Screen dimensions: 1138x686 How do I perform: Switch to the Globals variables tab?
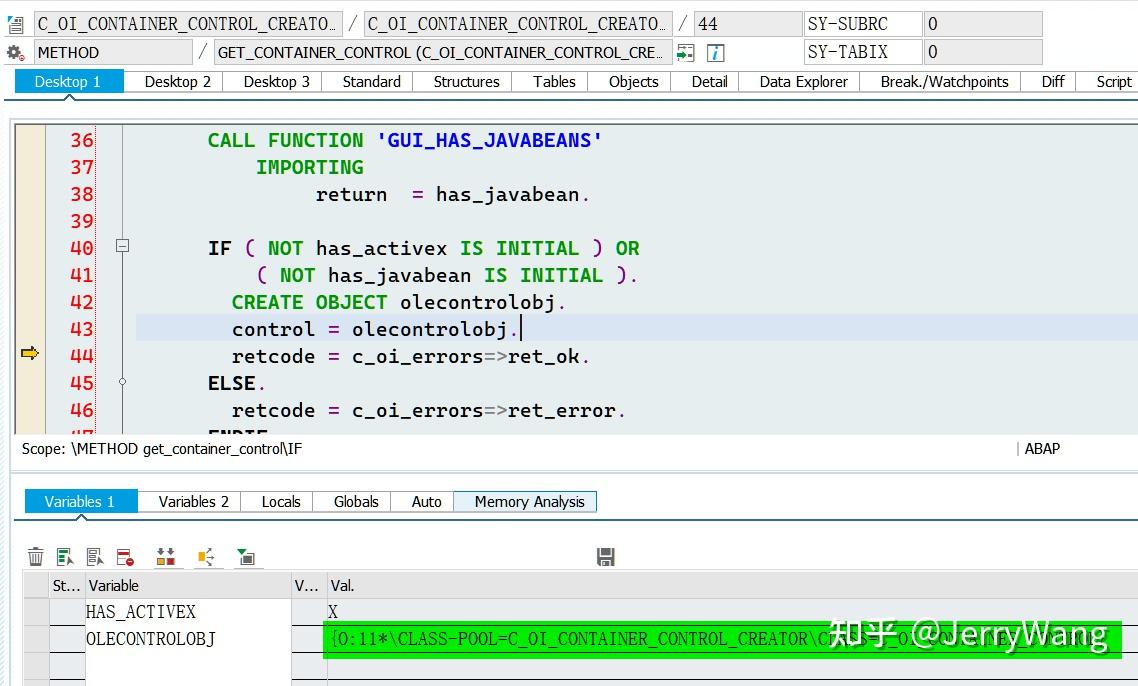click(x=355, y=501)
